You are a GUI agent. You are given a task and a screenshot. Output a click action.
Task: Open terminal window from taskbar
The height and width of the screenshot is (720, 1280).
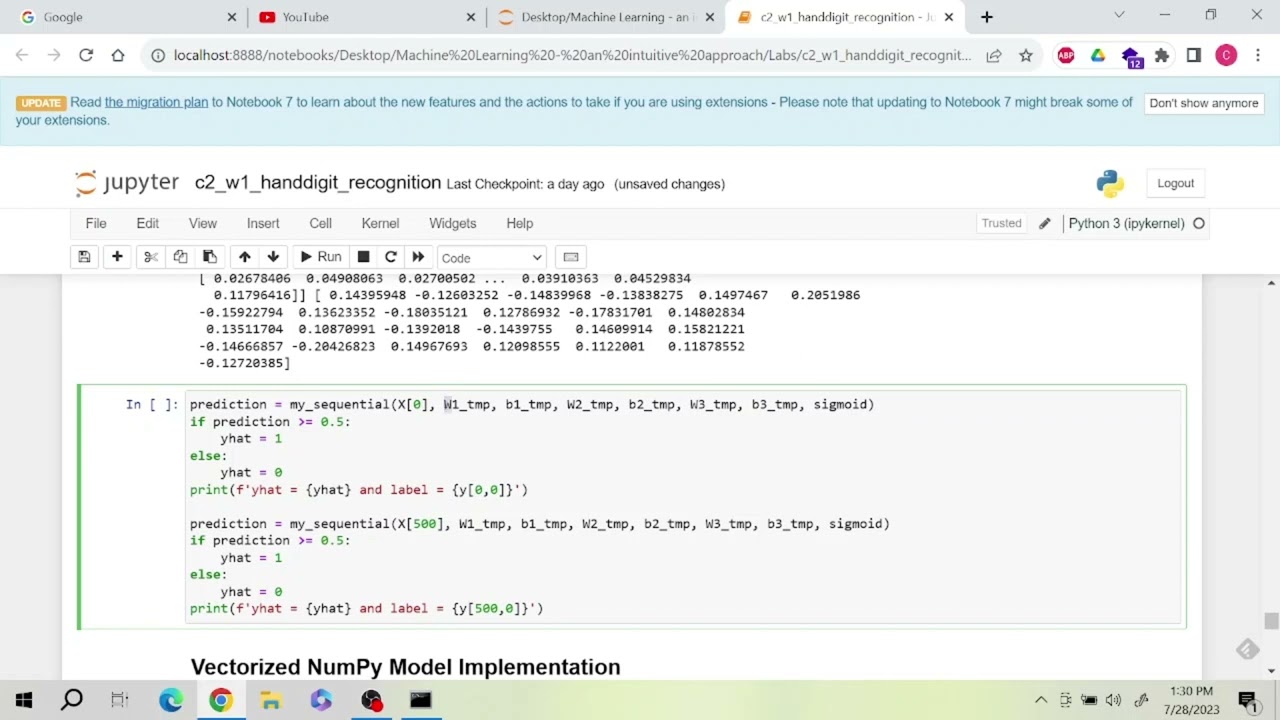[420, 700]
